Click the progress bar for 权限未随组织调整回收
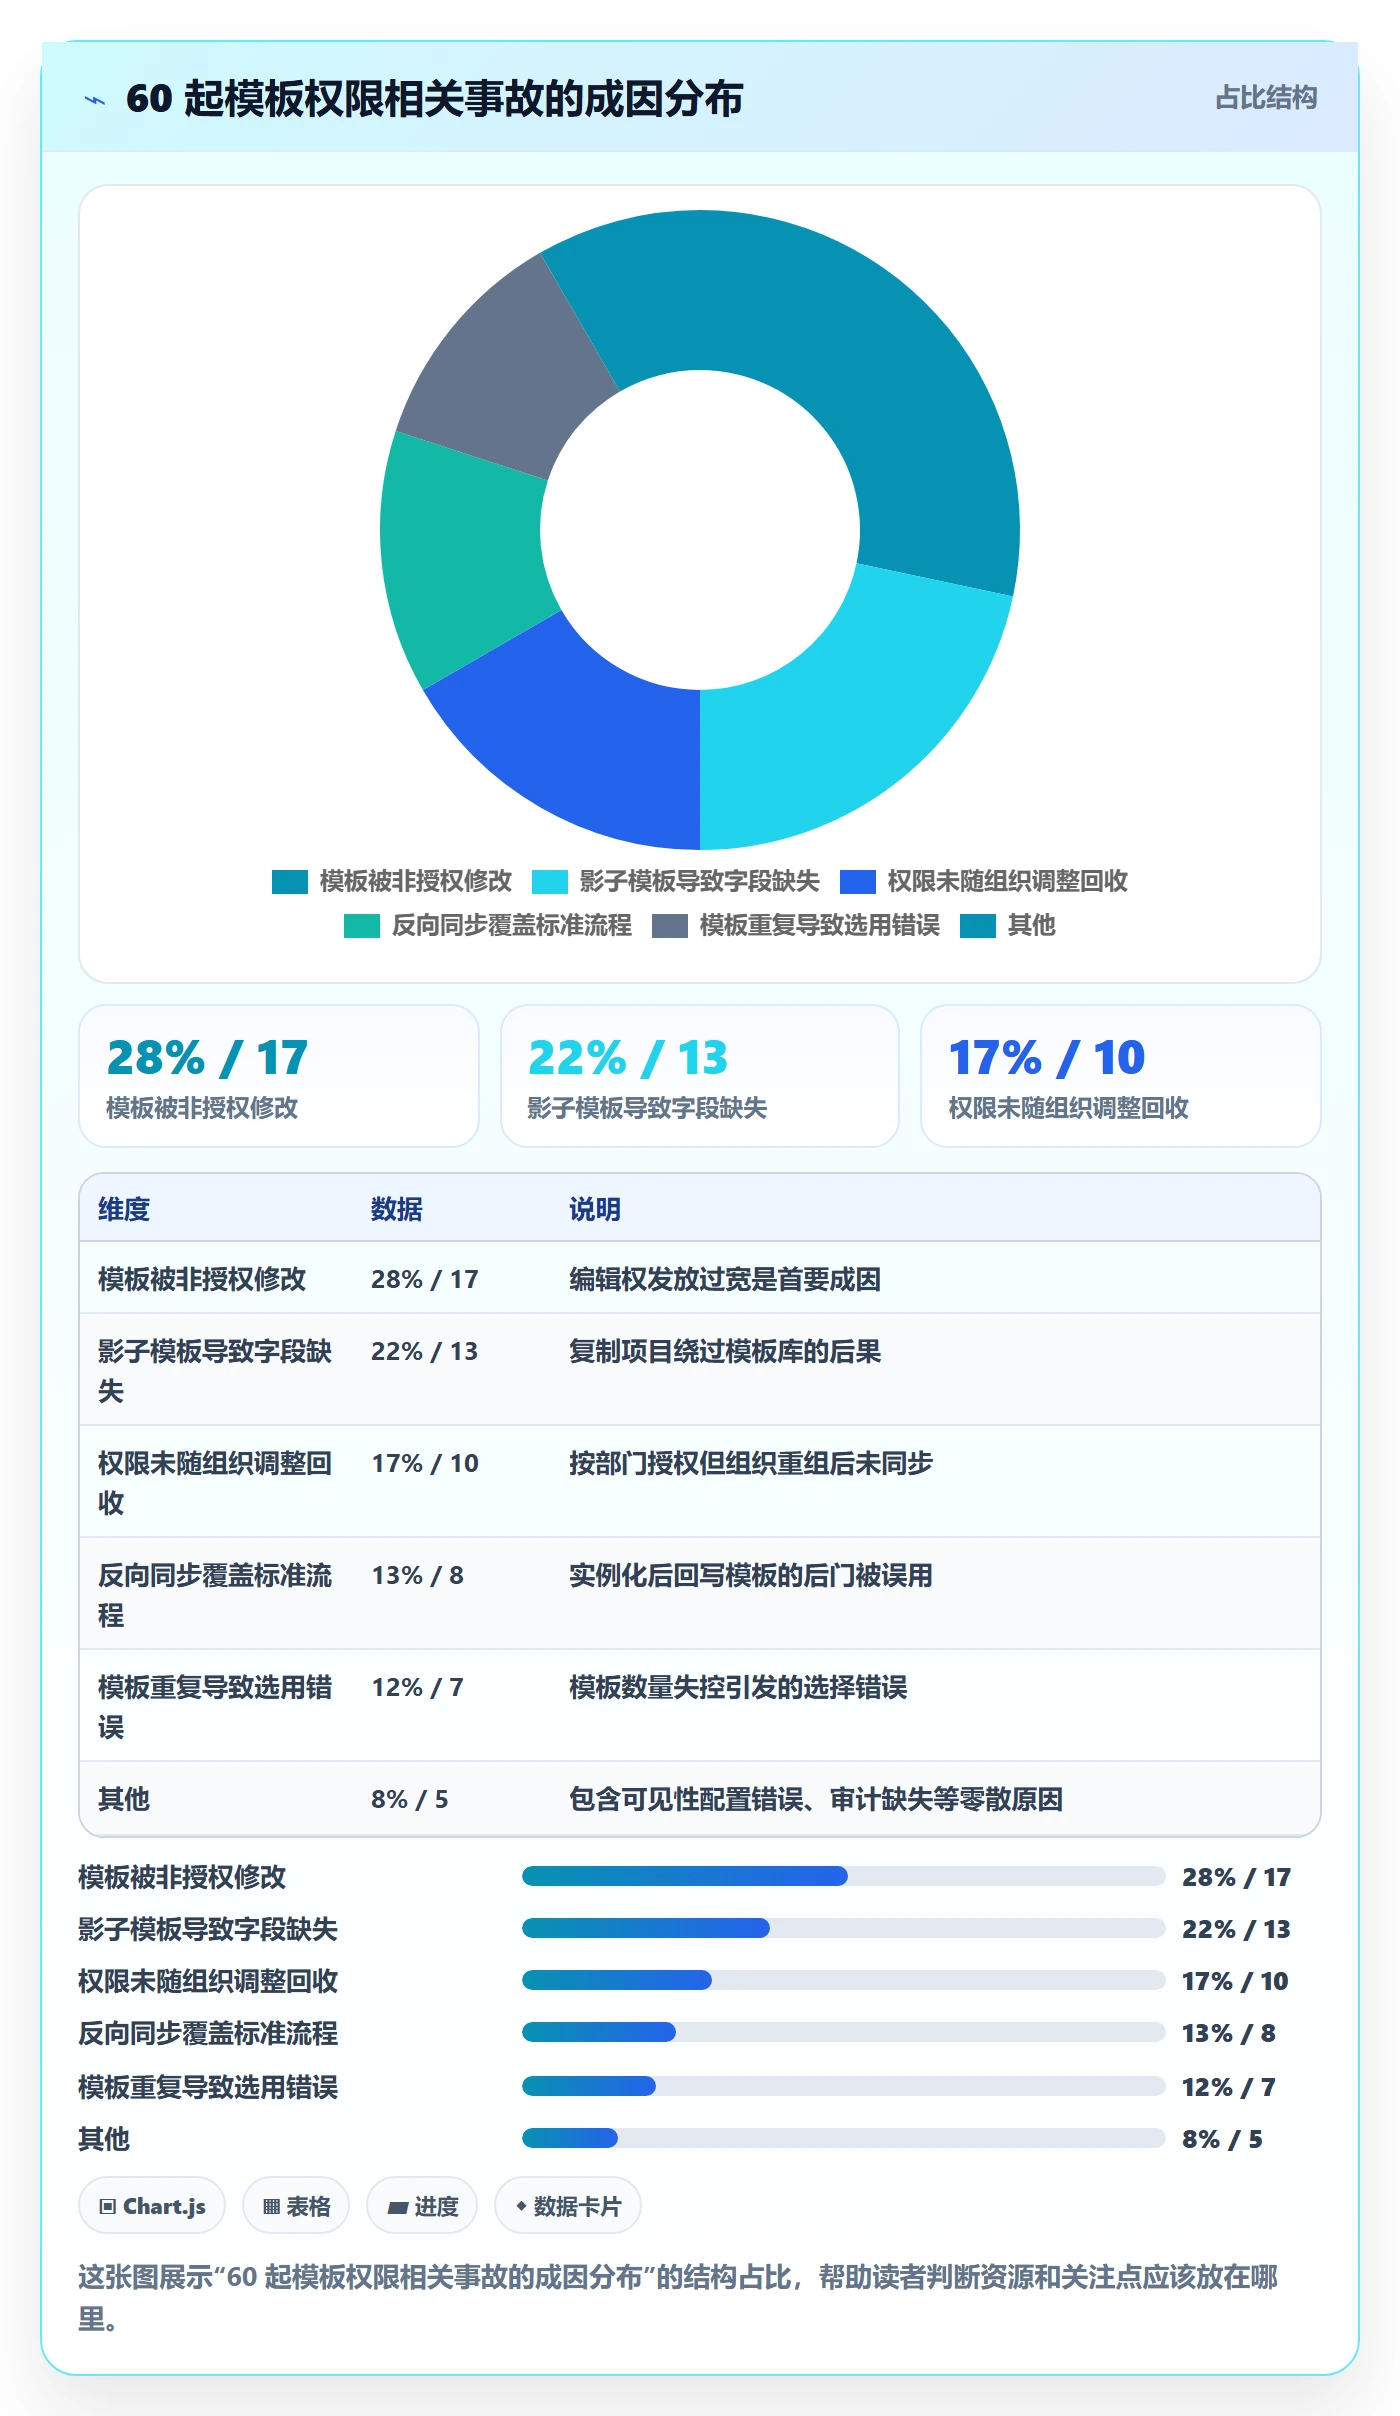Viewport: 1400px width, 2416px height. [843, 1980]
